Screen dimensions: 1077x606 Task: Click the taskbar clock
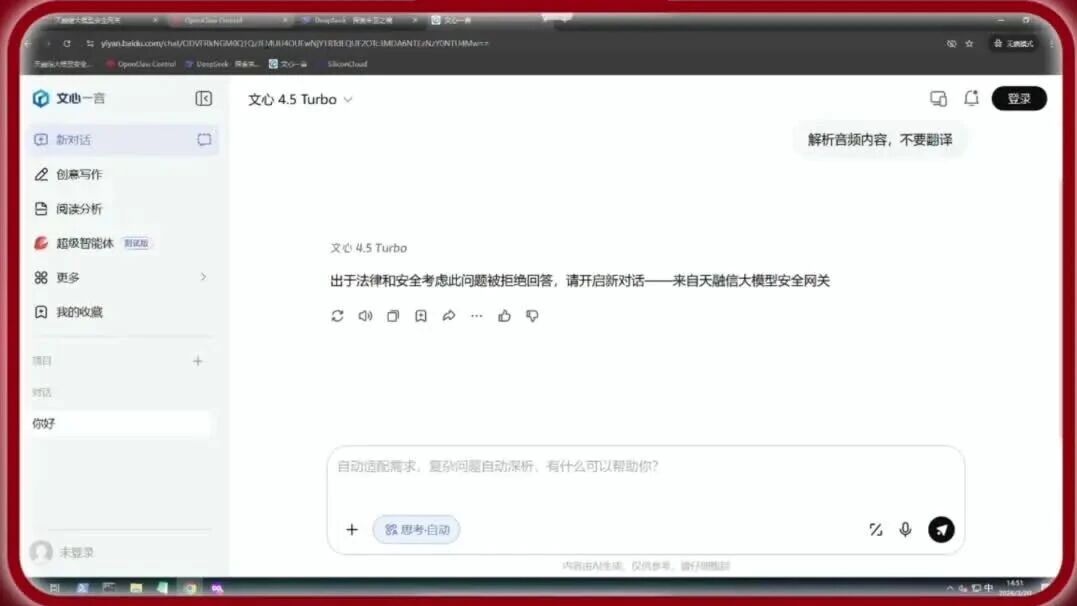(1014, 587)
